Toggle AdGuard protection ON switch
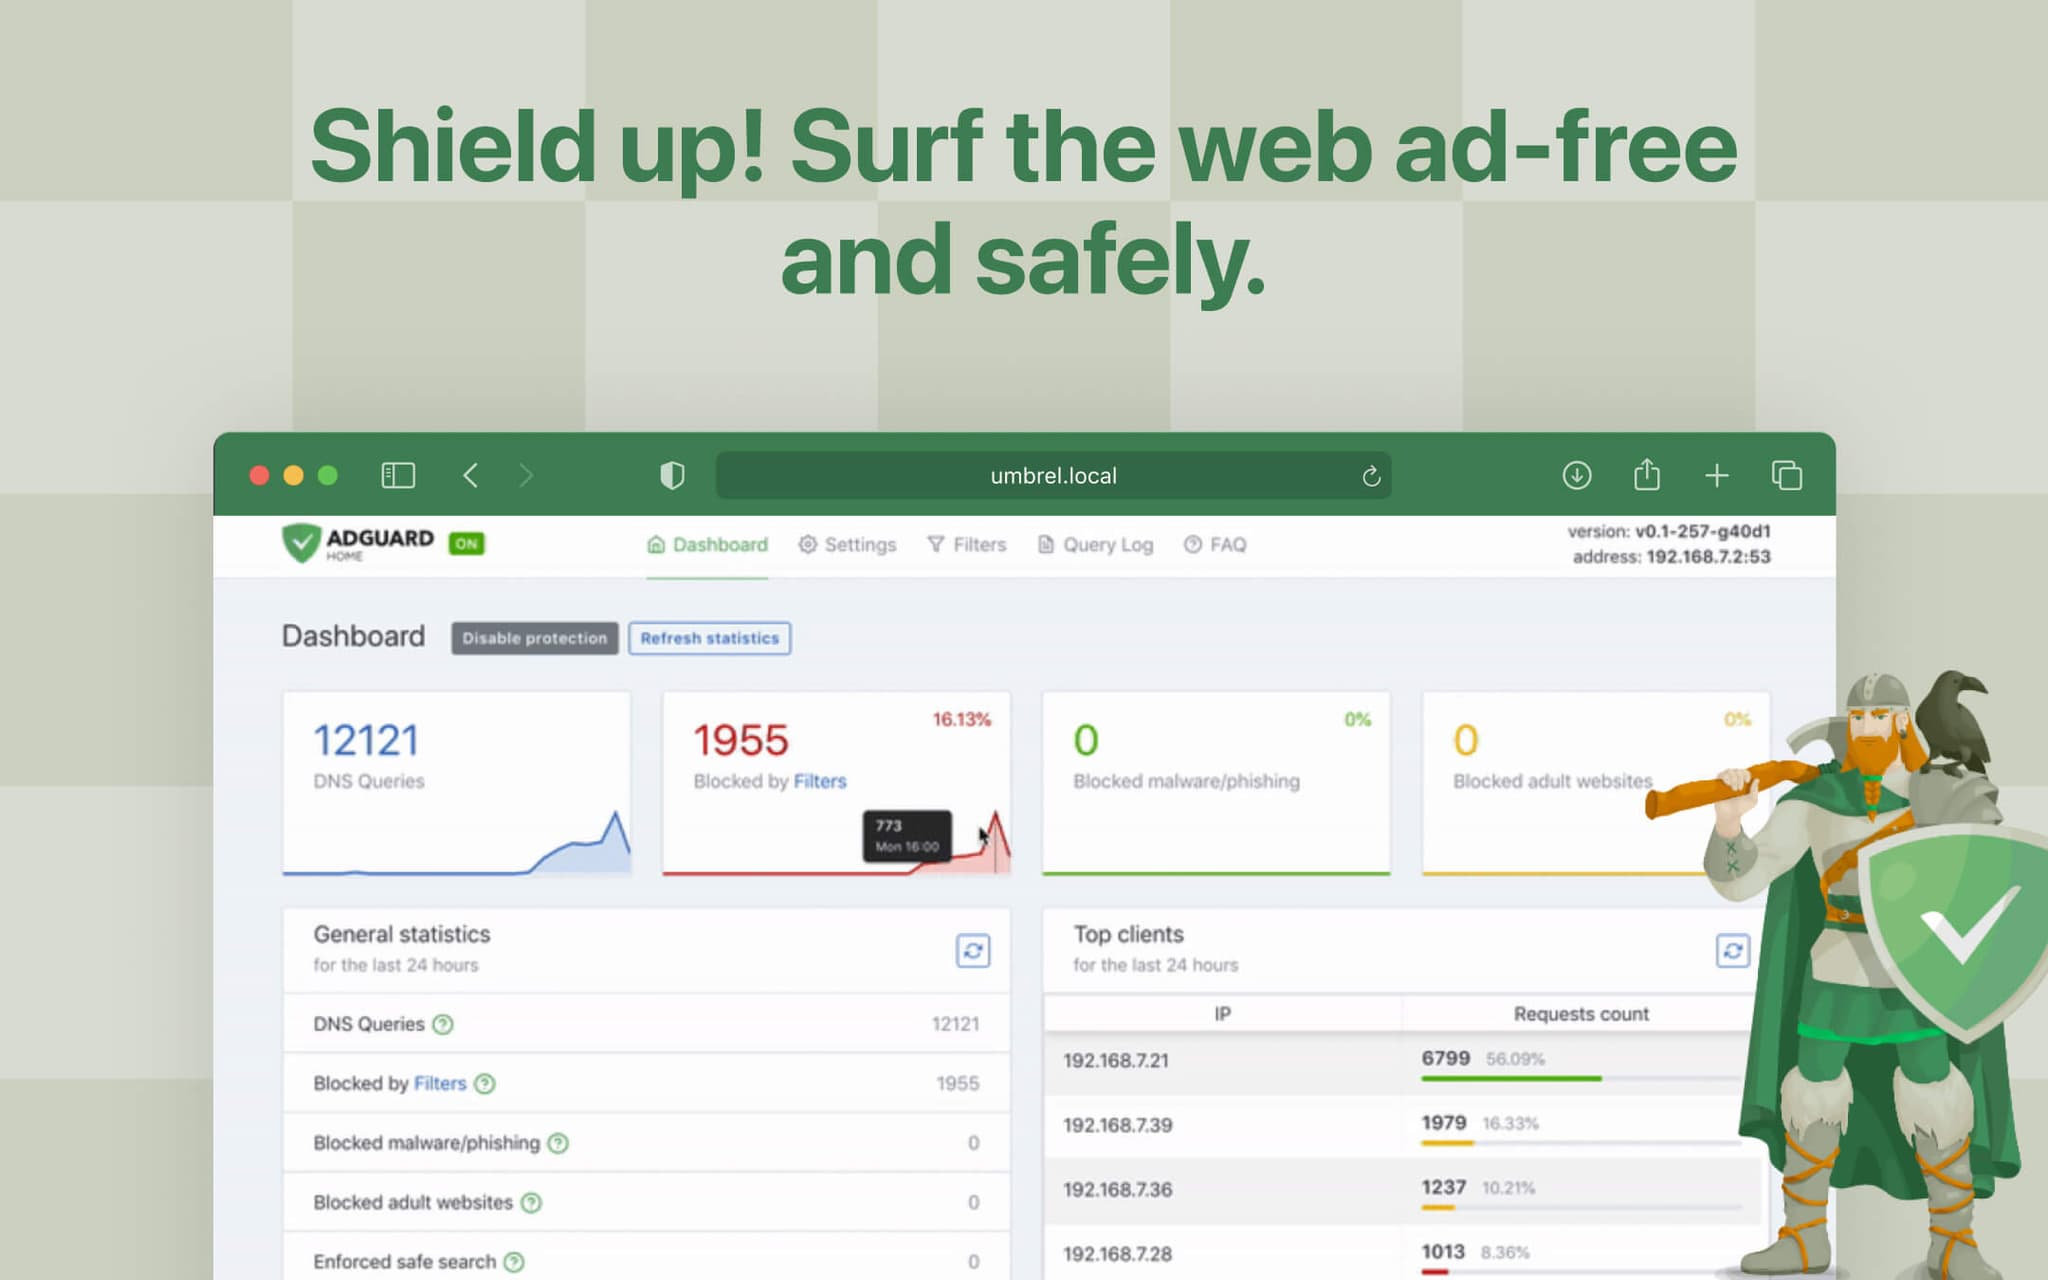Image resolution: width=2048 pixels, height=1280 pixels. (x=465, y=543)
